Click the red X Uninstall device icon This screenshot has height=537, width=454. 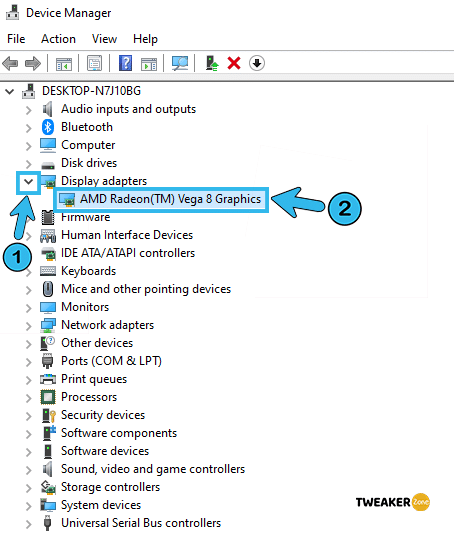pos(234,63)
